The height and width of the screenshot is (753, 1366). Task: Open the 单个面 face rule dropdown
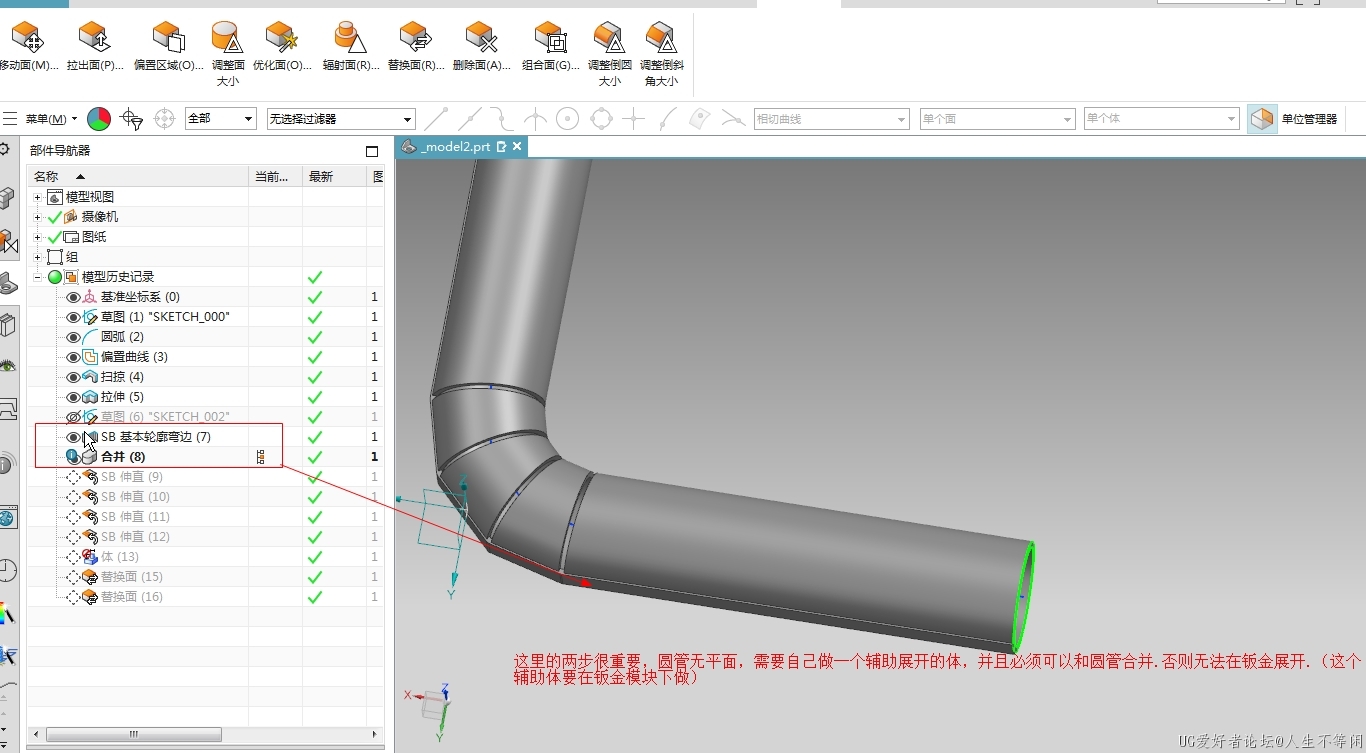(997, 119)
